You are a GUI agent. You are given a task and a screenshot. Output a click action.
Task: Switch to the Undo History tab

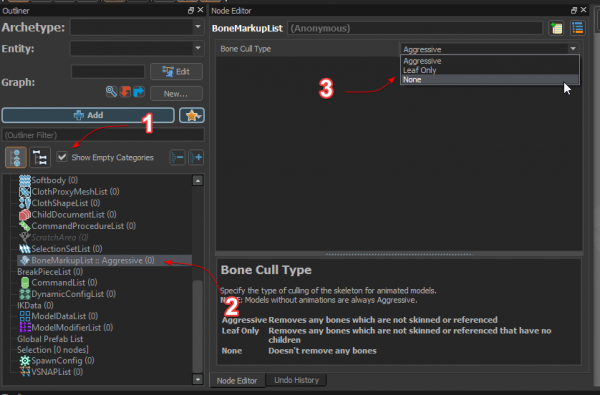point(297,380)
